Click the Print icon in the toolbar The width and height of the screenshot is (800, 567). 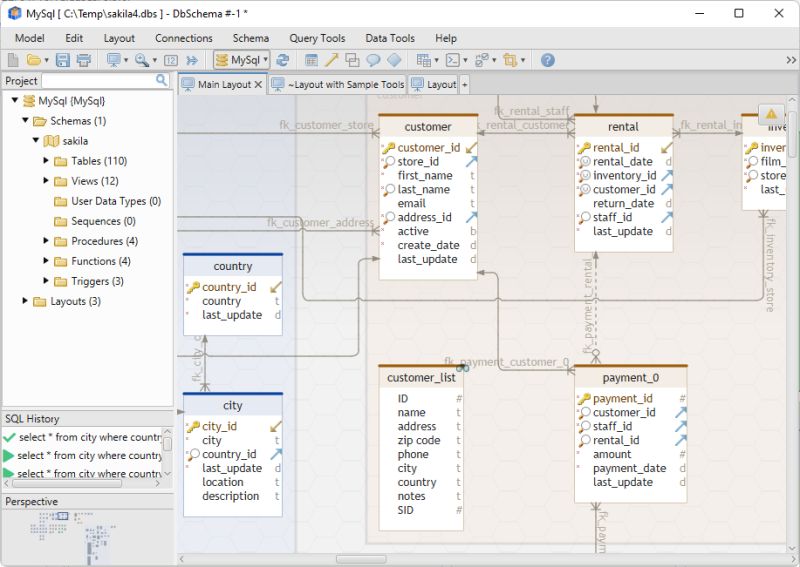pyautogui.click(x=84, y=60)
